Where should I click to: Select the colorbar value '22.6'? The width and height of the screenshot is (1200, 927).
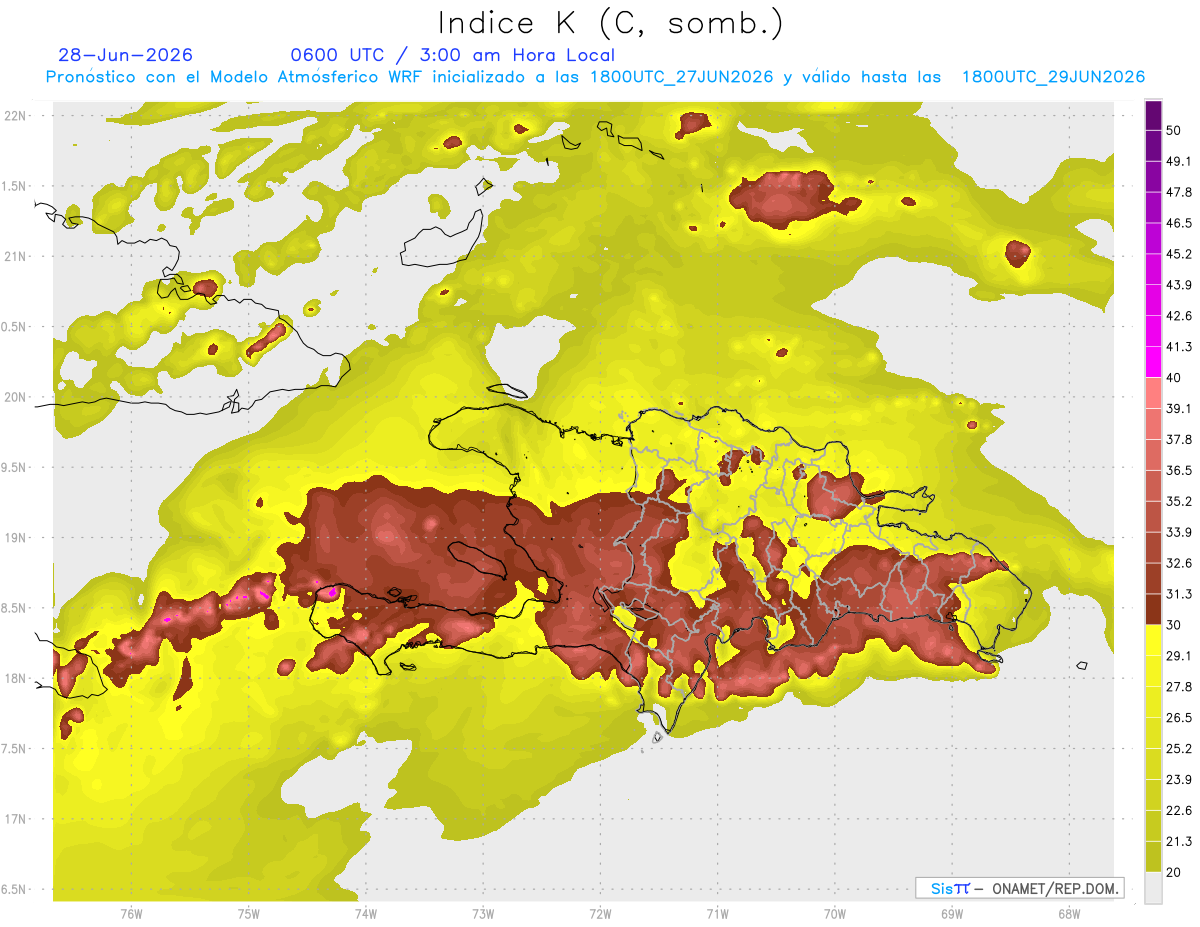pos(1179,810)
